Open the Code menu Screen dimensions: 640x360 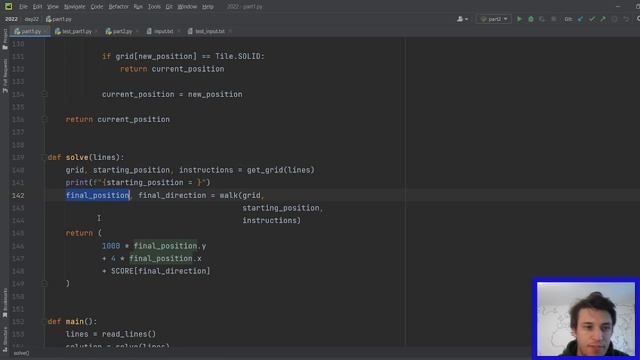[97, 7]
